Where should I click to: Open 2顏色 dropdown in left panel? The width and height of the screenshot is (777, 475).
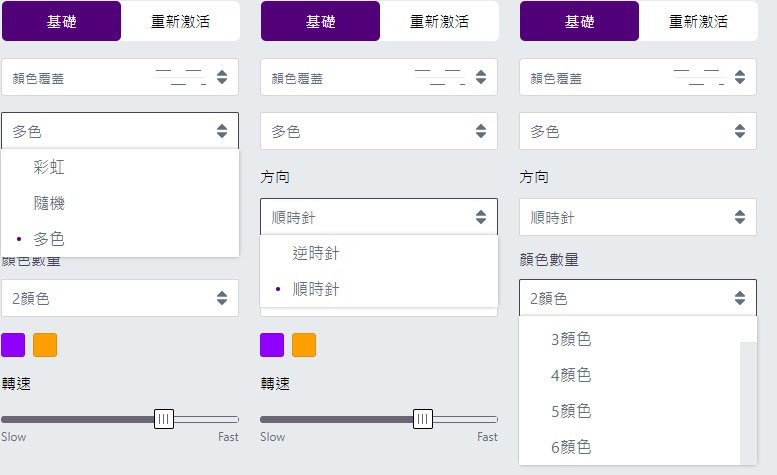point(120,298)
